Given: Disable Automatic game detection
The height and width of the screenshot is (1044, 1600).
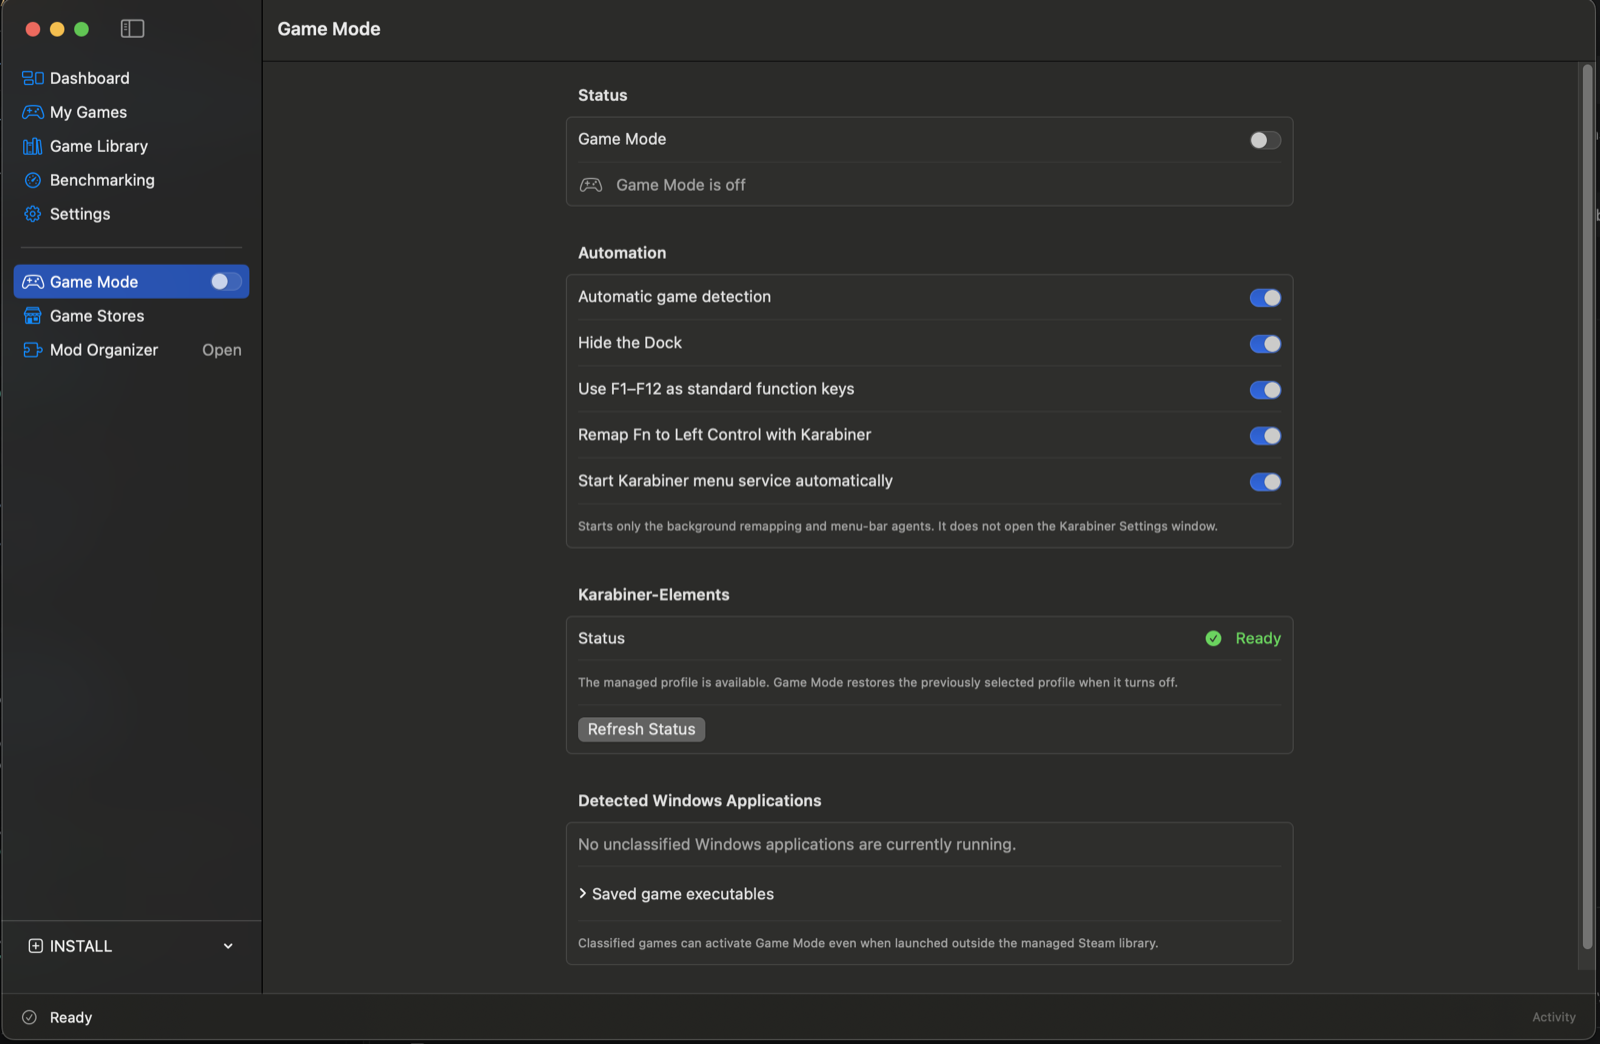Looking at the screenshot, I should 1265,298.
